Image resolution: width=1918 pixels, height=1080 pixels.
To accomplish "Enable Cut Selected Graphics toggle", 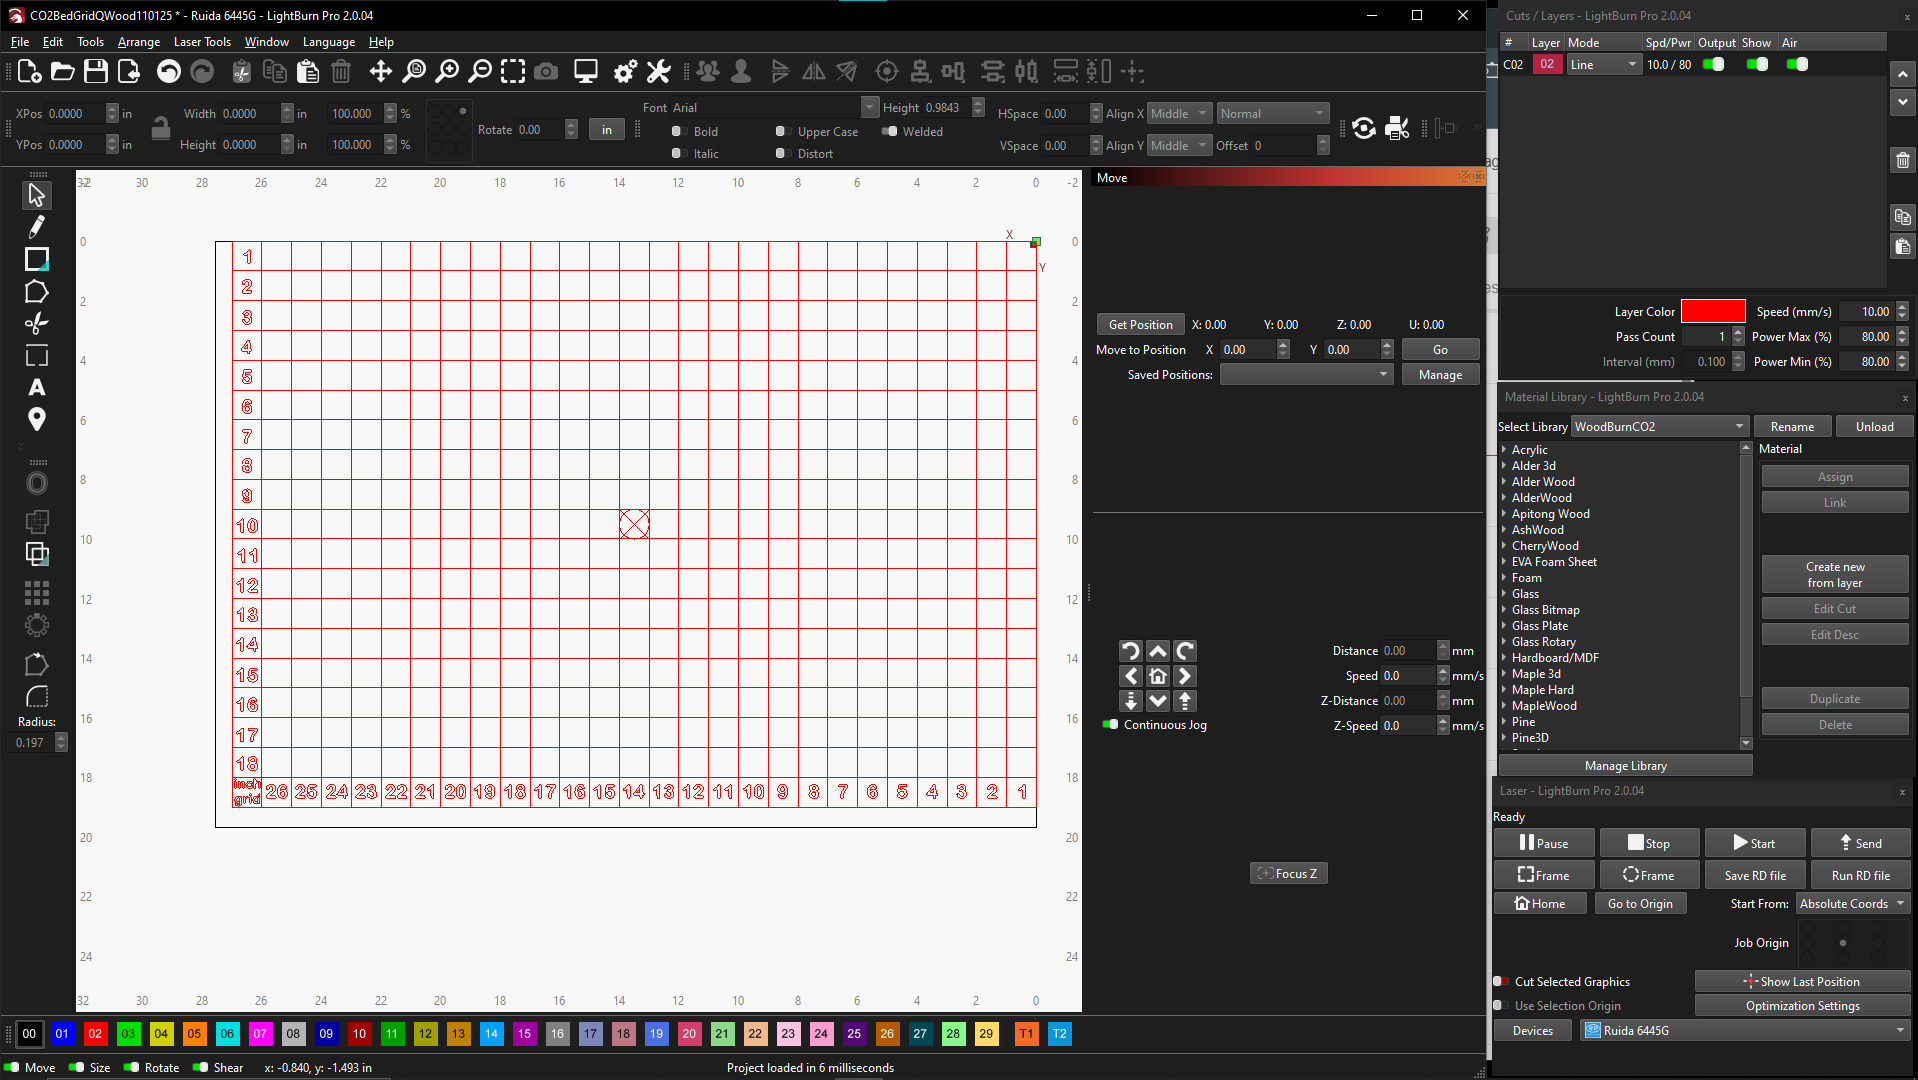I will pos(1501,982).
